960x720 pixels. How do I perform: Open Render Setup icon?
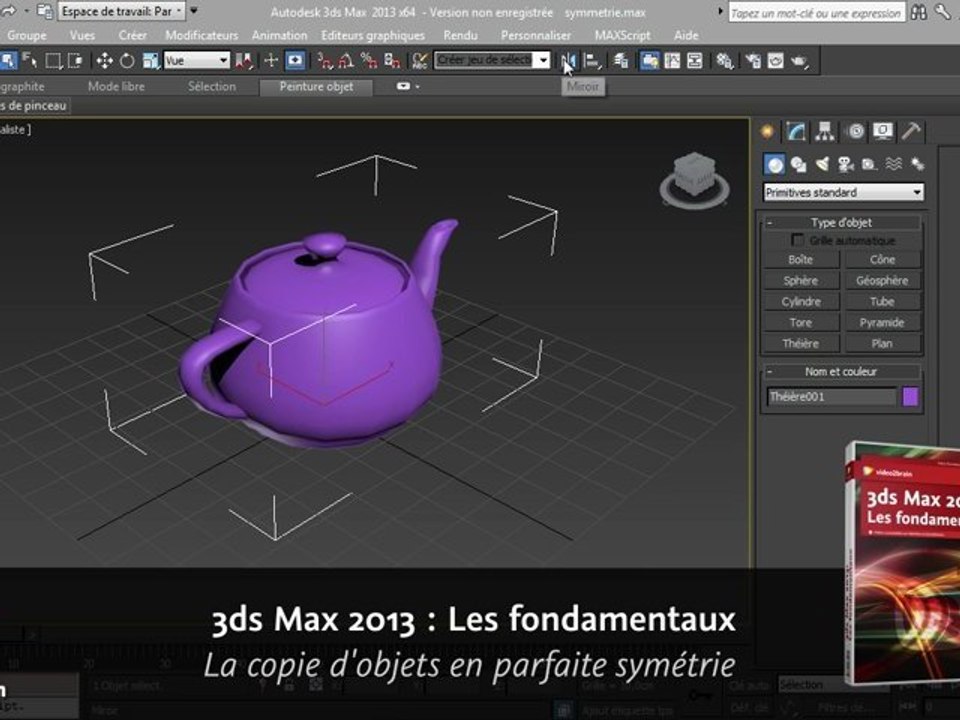tap(752, 61)
